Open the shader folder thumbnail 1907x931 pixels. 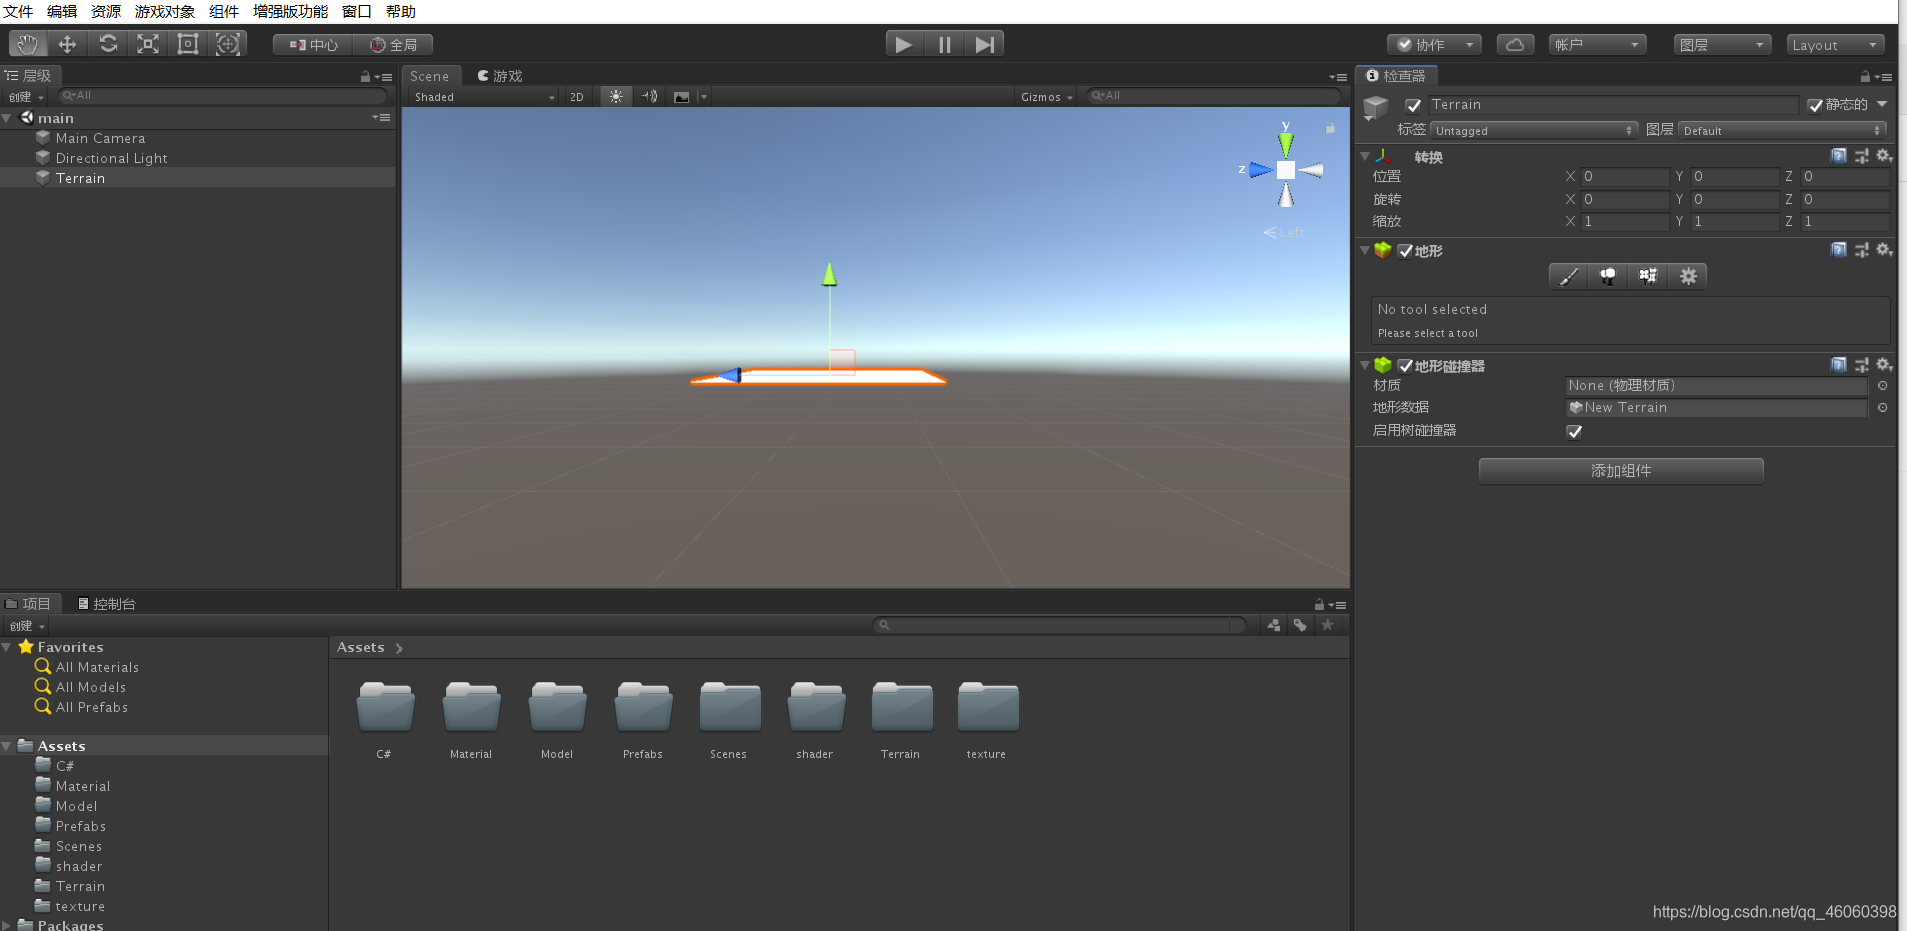point(815,708)
